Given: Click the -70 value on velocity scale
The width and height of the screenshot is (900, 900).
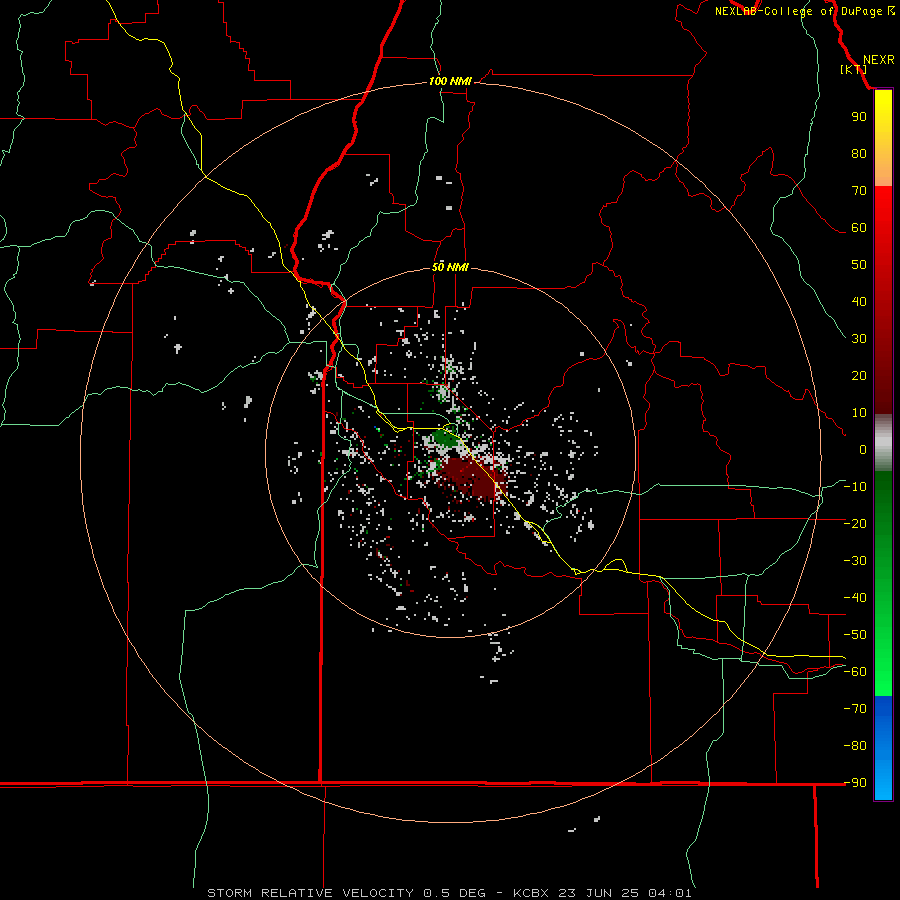Looking at the screenshot, I should coord(855,709).
